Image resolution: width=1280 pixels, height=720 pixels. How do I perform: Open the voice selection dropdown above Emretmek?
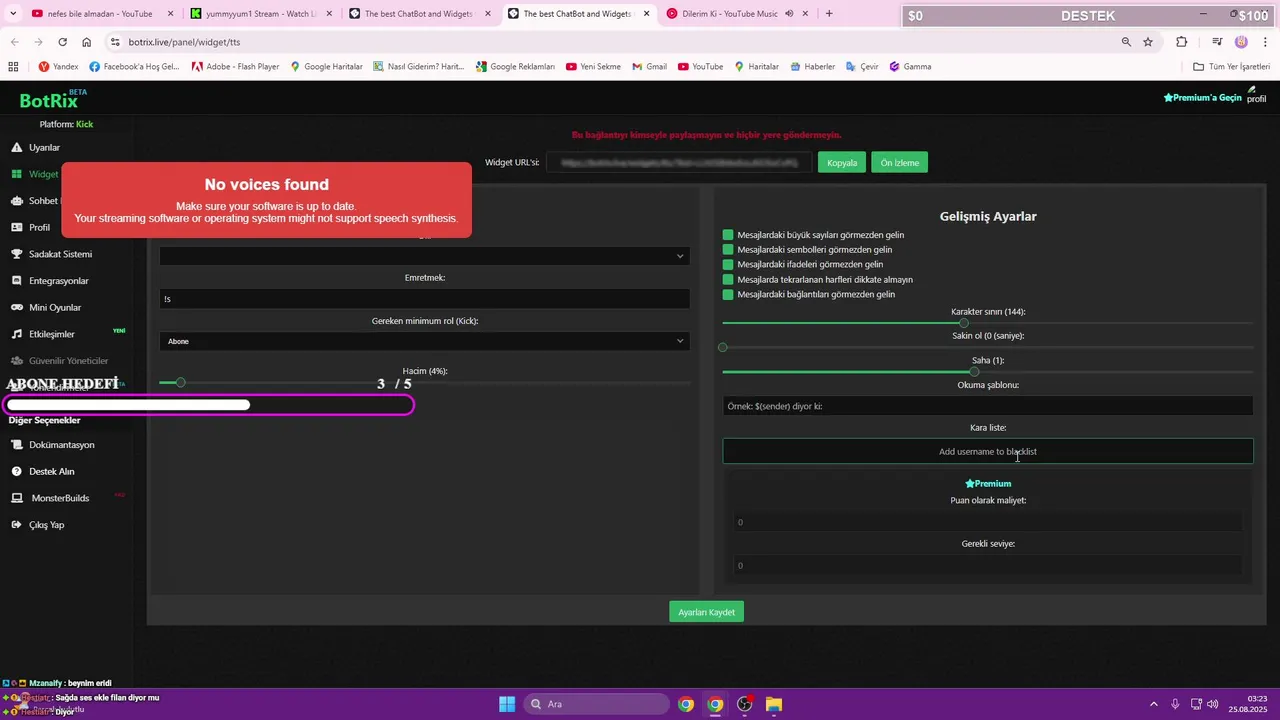(424, 256)
